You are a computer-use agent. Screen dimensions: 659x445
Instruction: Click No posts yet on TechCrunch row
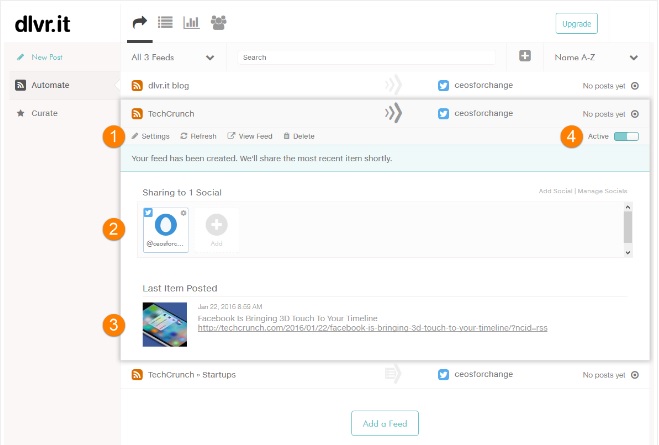pos(604,114)
